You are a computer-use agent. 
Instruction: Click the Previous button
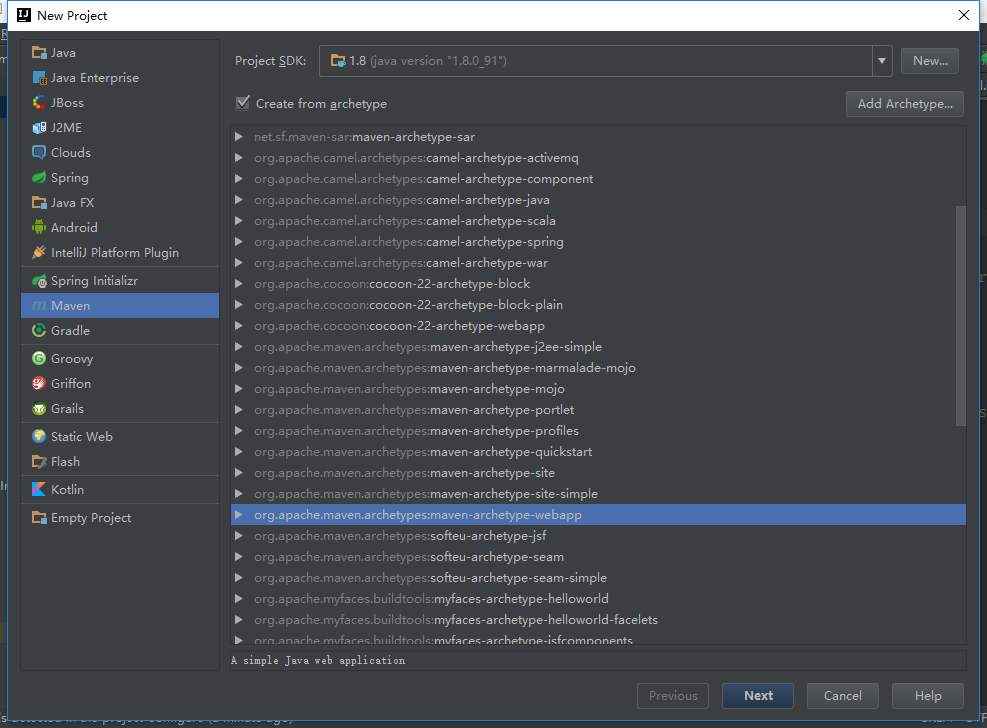(673, 696)
